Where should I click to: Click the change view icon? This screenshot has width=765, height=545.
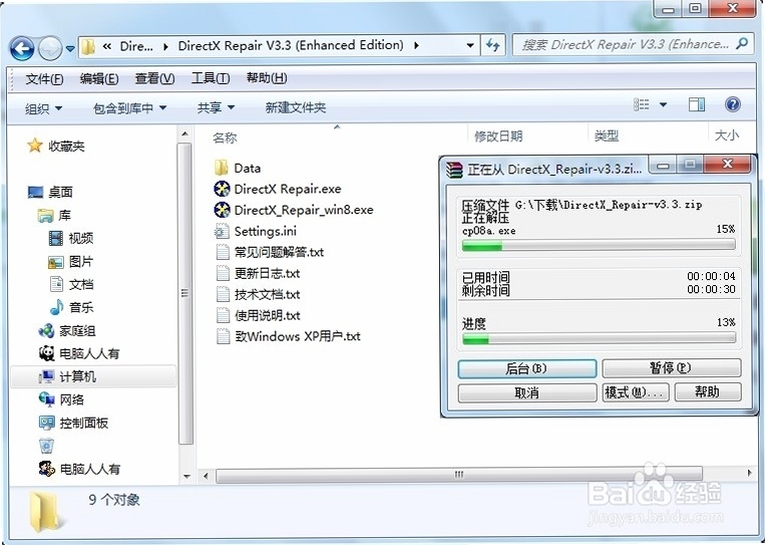click(641, 104)
